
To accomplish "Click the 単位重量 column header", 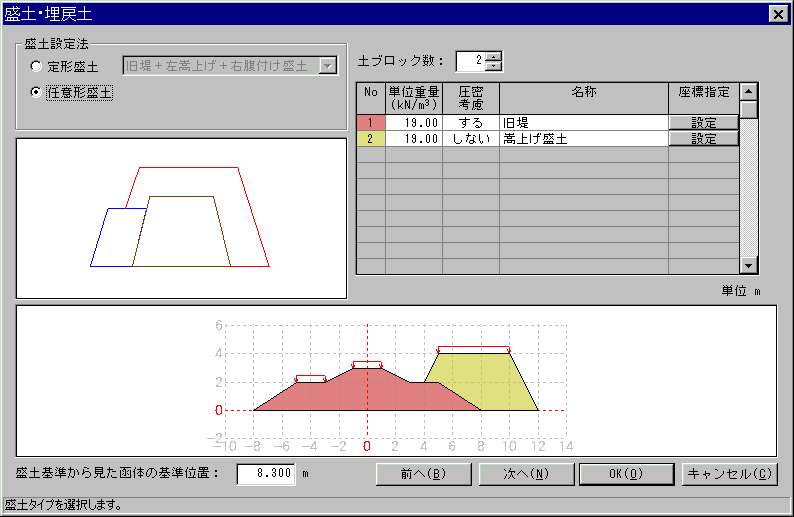I will pyautogui.click(x=414, y=98).
